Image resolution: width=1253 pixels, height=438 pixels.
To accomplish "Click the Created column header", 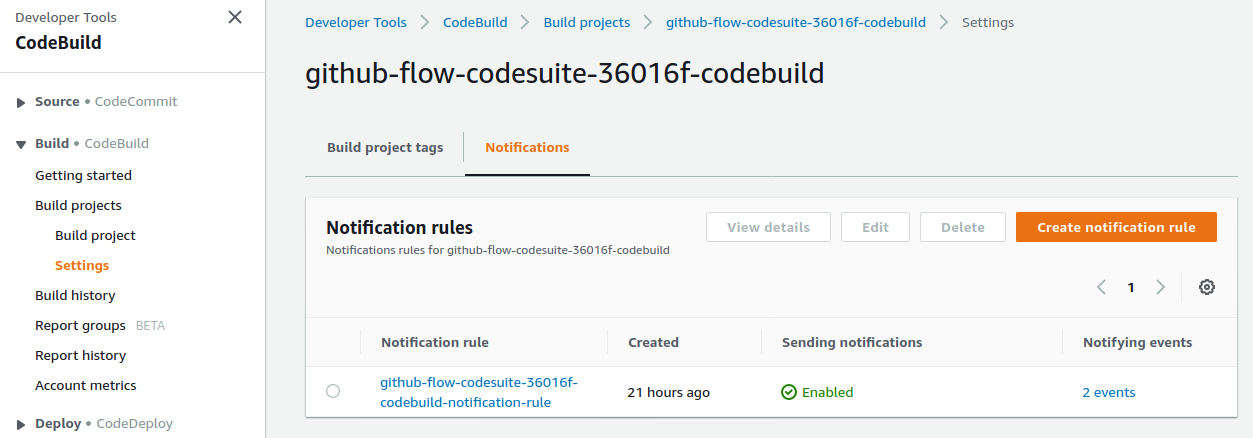I will click(653, 342).
